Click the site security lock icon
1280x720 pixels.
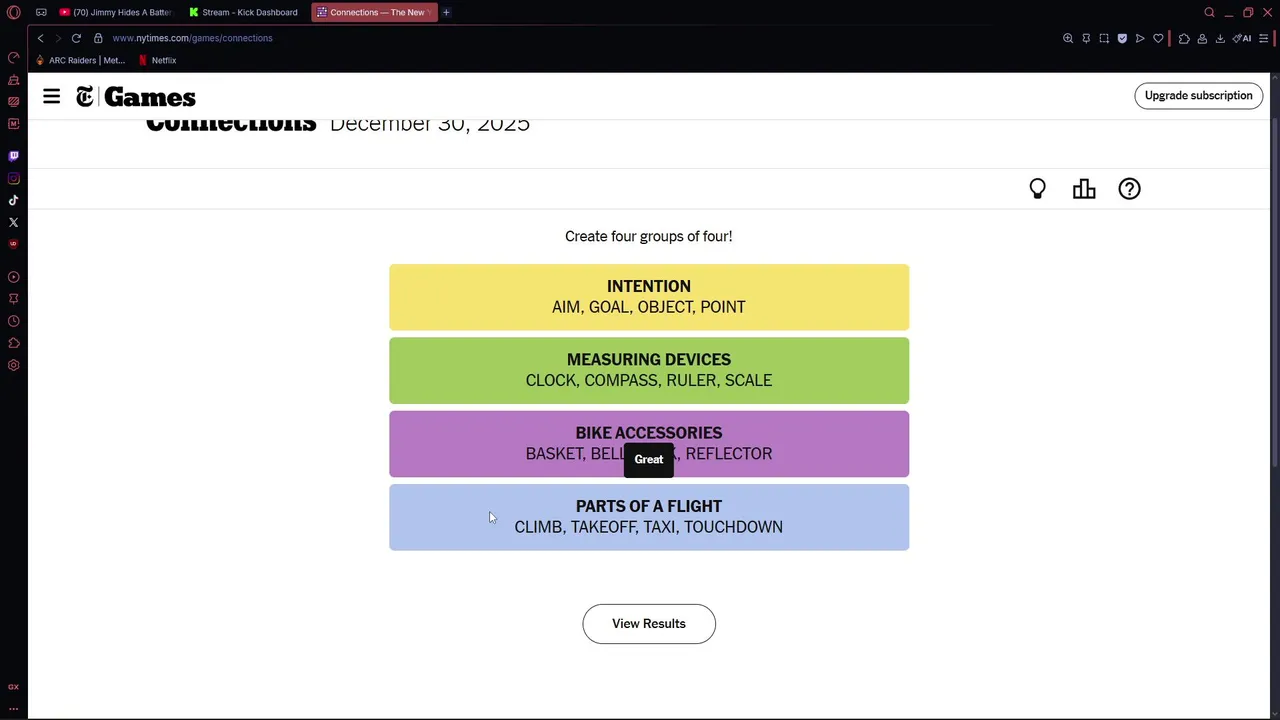98,38
